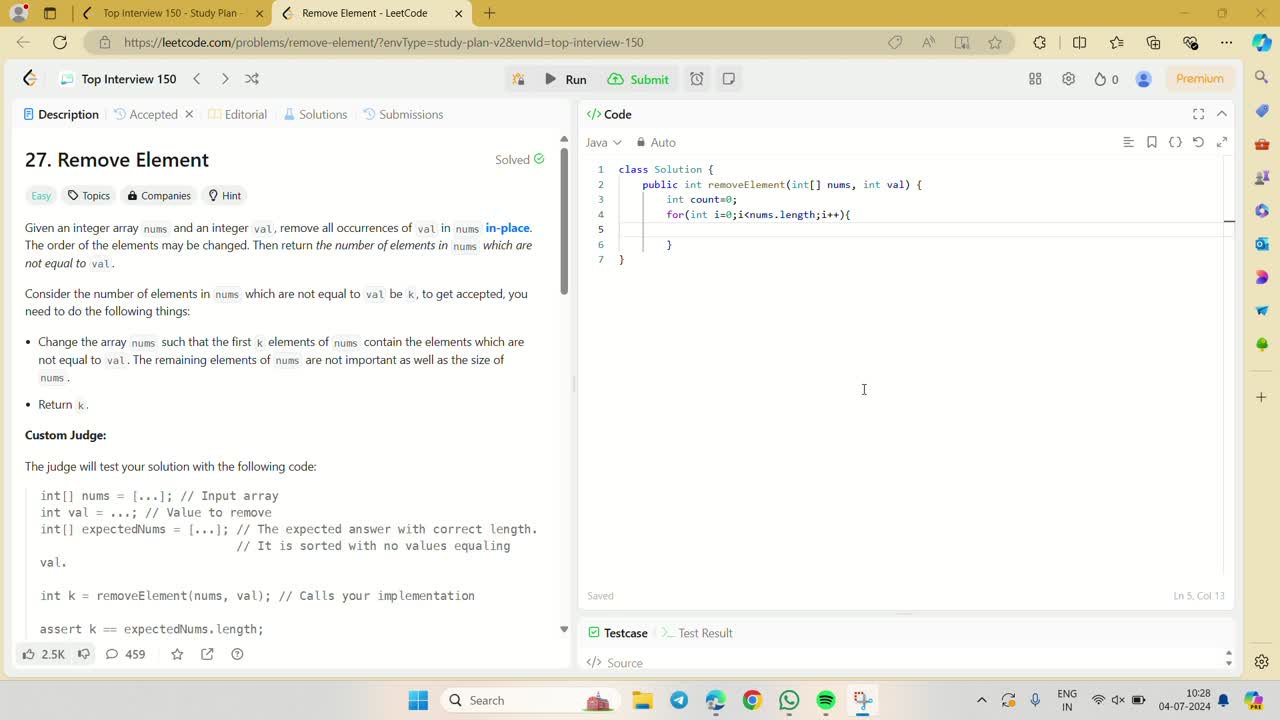Image resolution: width=1280 pixels, height=720 pixels.
Task: Open the help question mark icon
Action: pos(237,654)
